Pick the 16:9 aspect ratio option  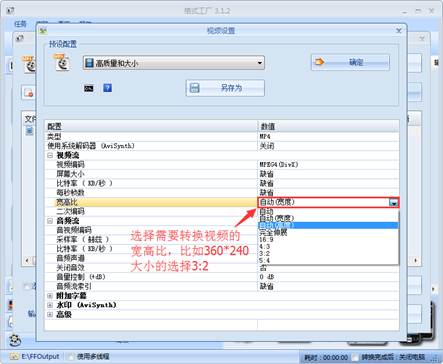[x=328, y=239]
